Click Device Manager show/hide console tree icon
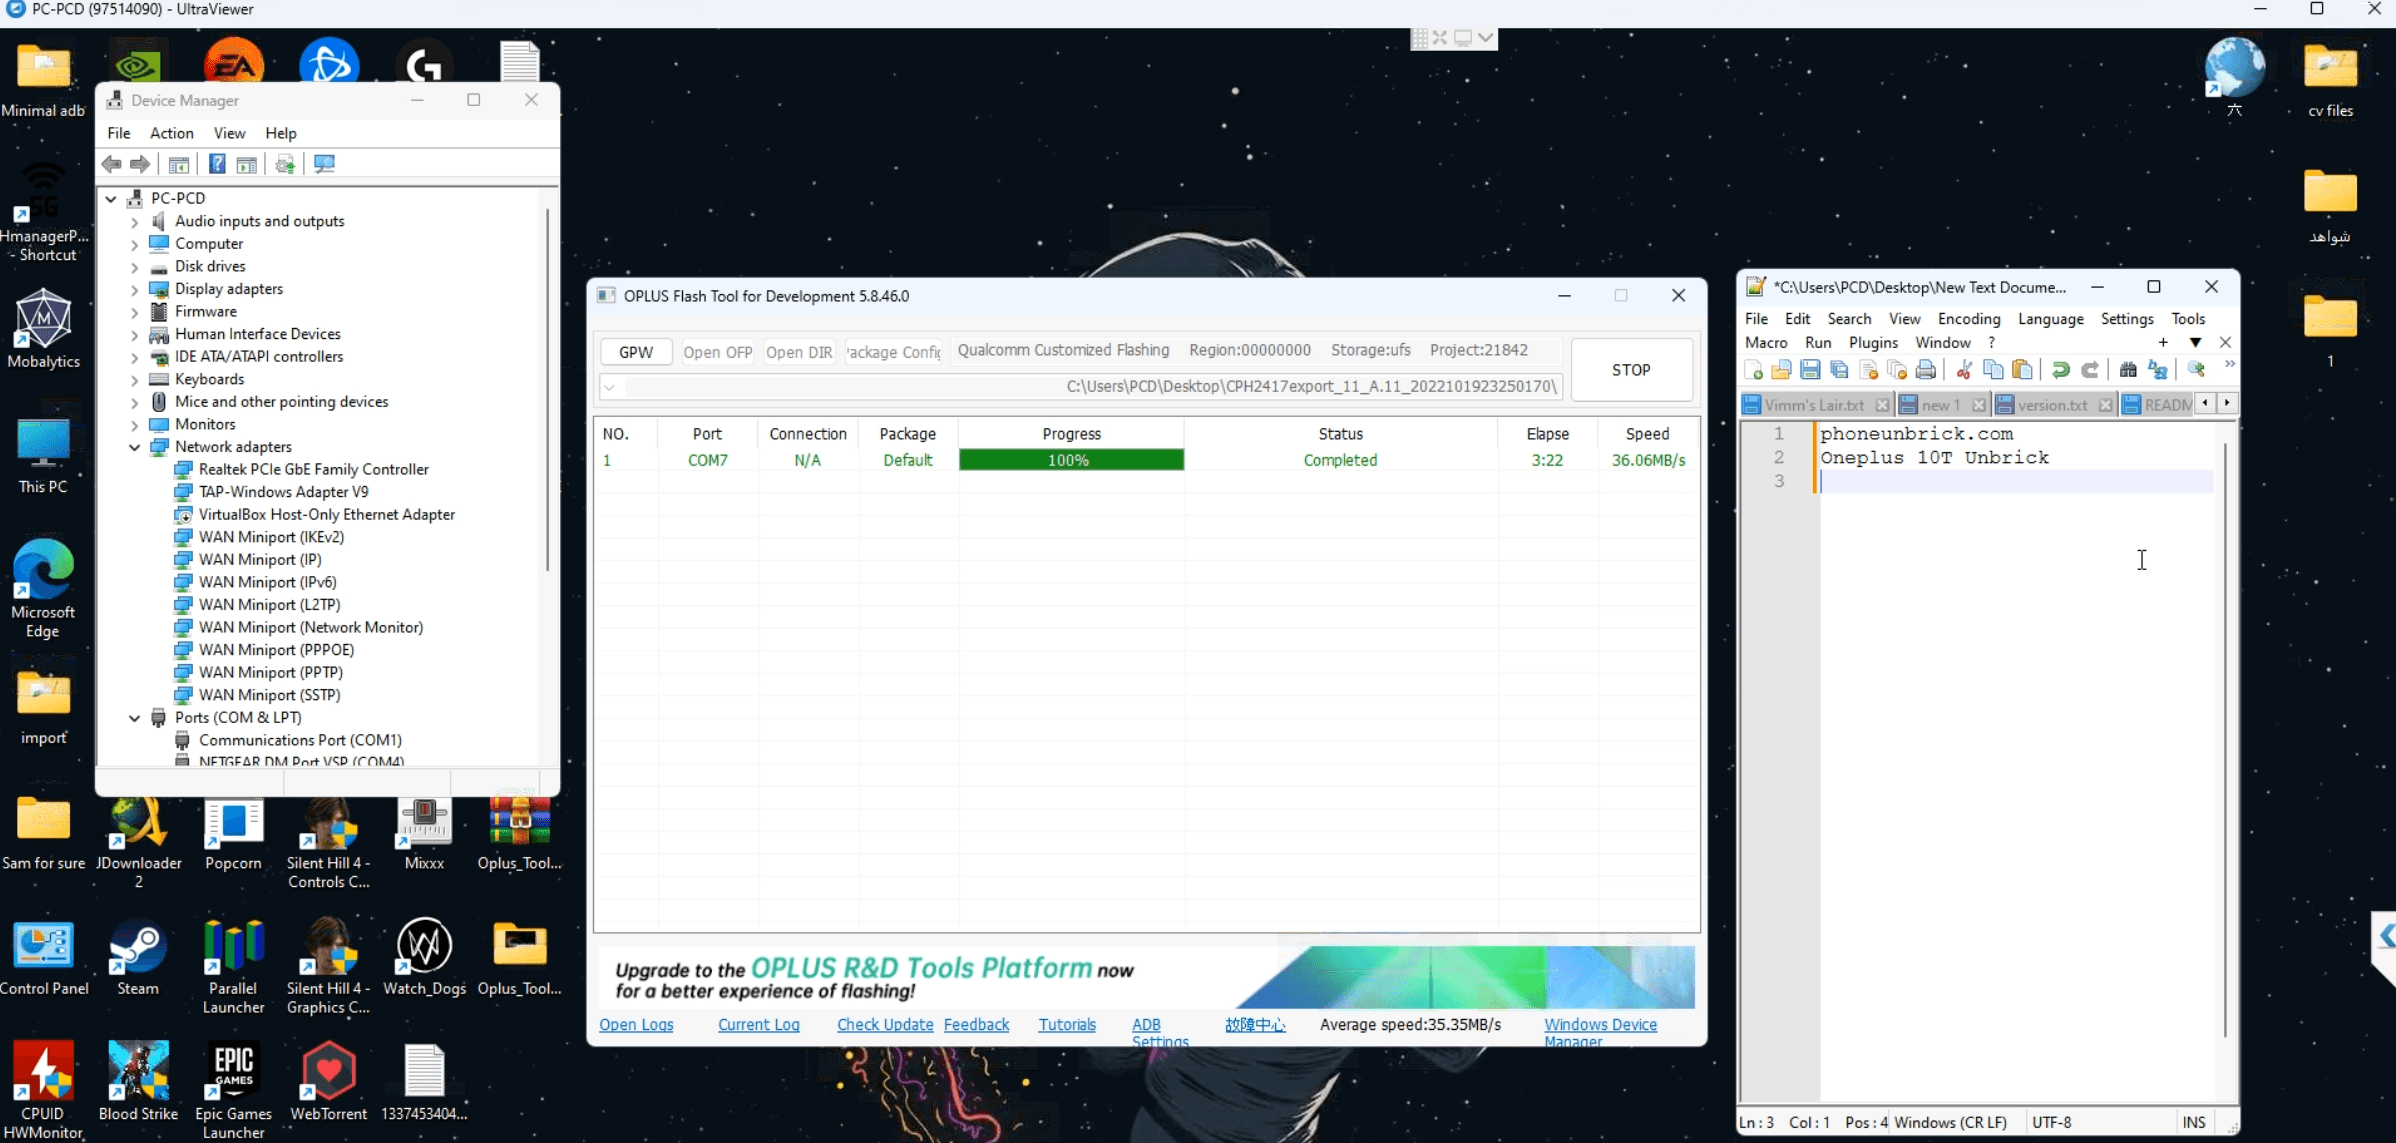2396x1143 pixels. [179, 164]
